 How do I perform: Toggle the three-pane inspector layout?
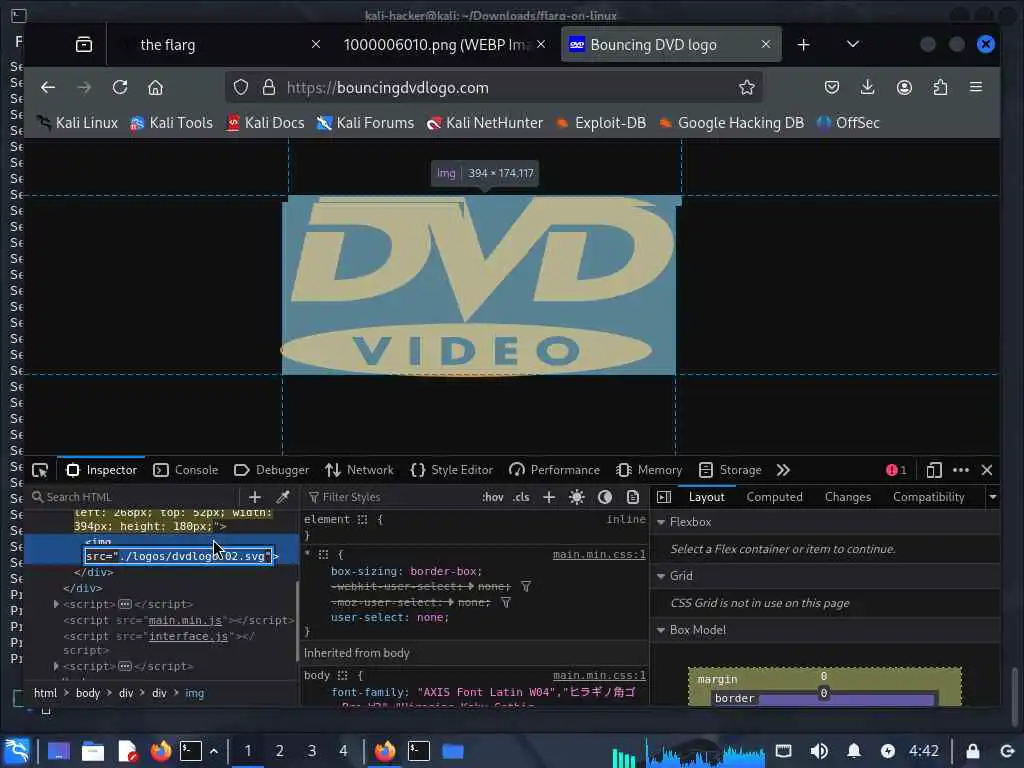[664, 497]
